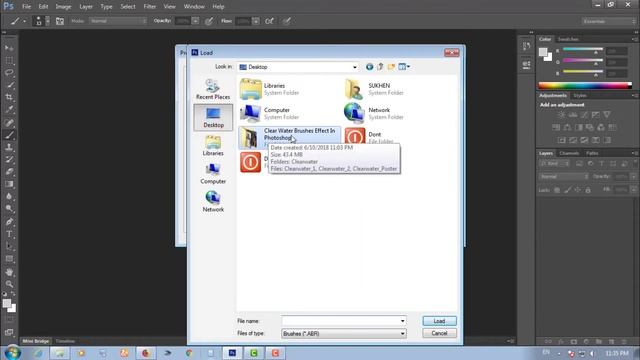Select the Magic Wand tool
This screenshot has height=360, width=640.
click(9, 85)
